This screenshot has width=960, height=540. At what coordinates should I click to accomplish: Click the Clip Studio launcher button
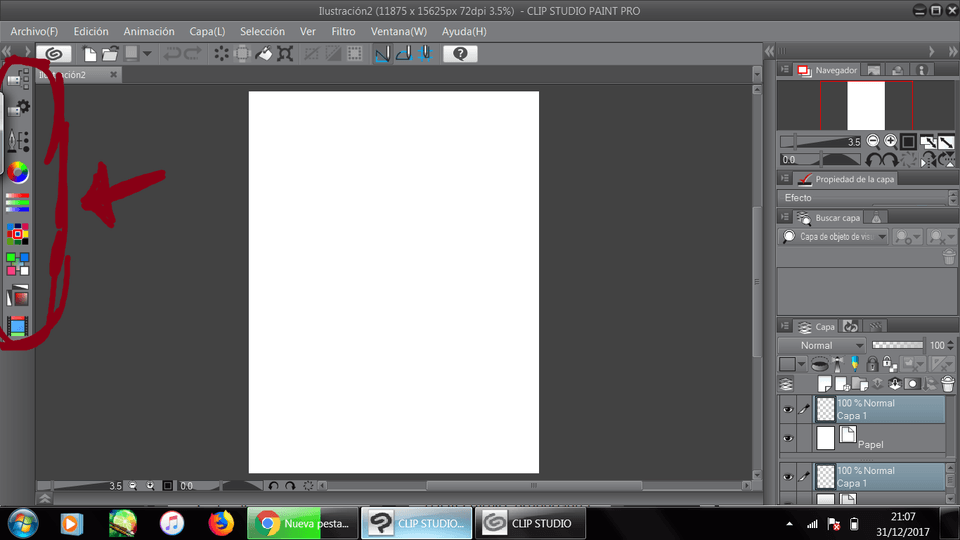[x=54, y=54]
